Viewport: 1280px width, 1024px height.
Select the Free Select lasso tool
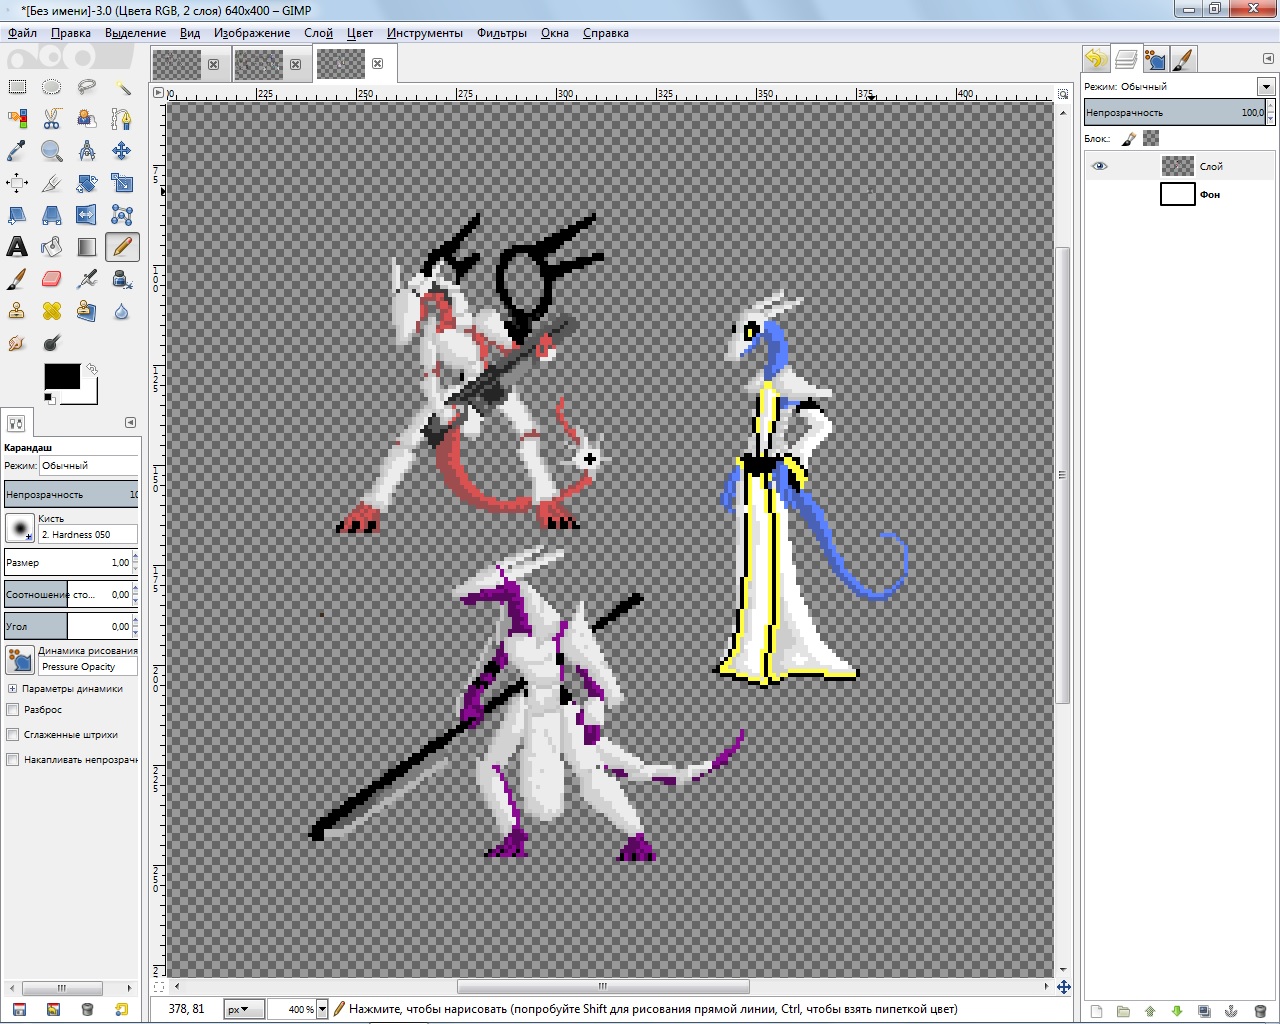87,87
